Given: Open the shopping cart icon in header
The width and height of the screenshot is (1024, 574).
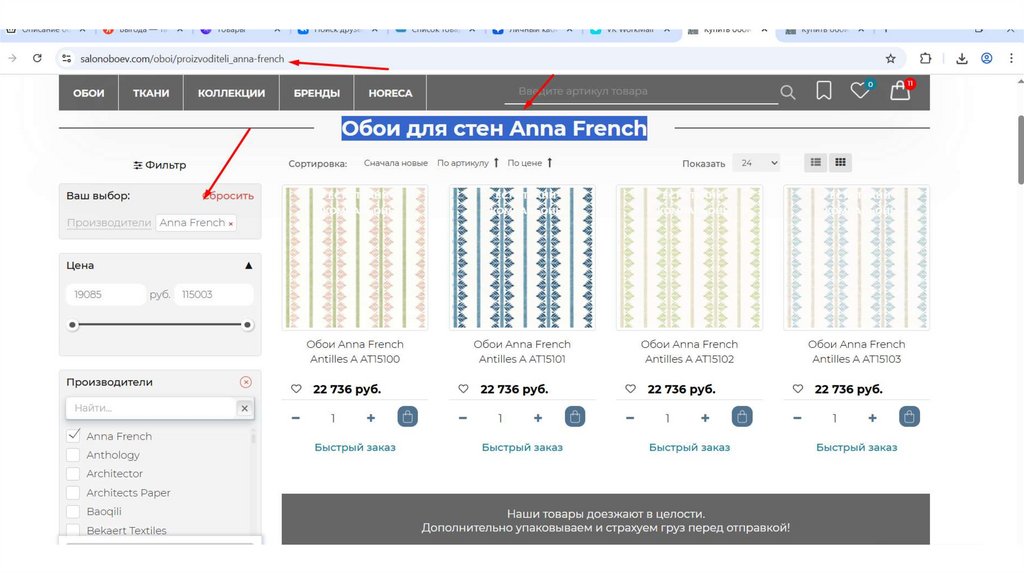Looking at the screenshot, I should click(x=900, y=90).
